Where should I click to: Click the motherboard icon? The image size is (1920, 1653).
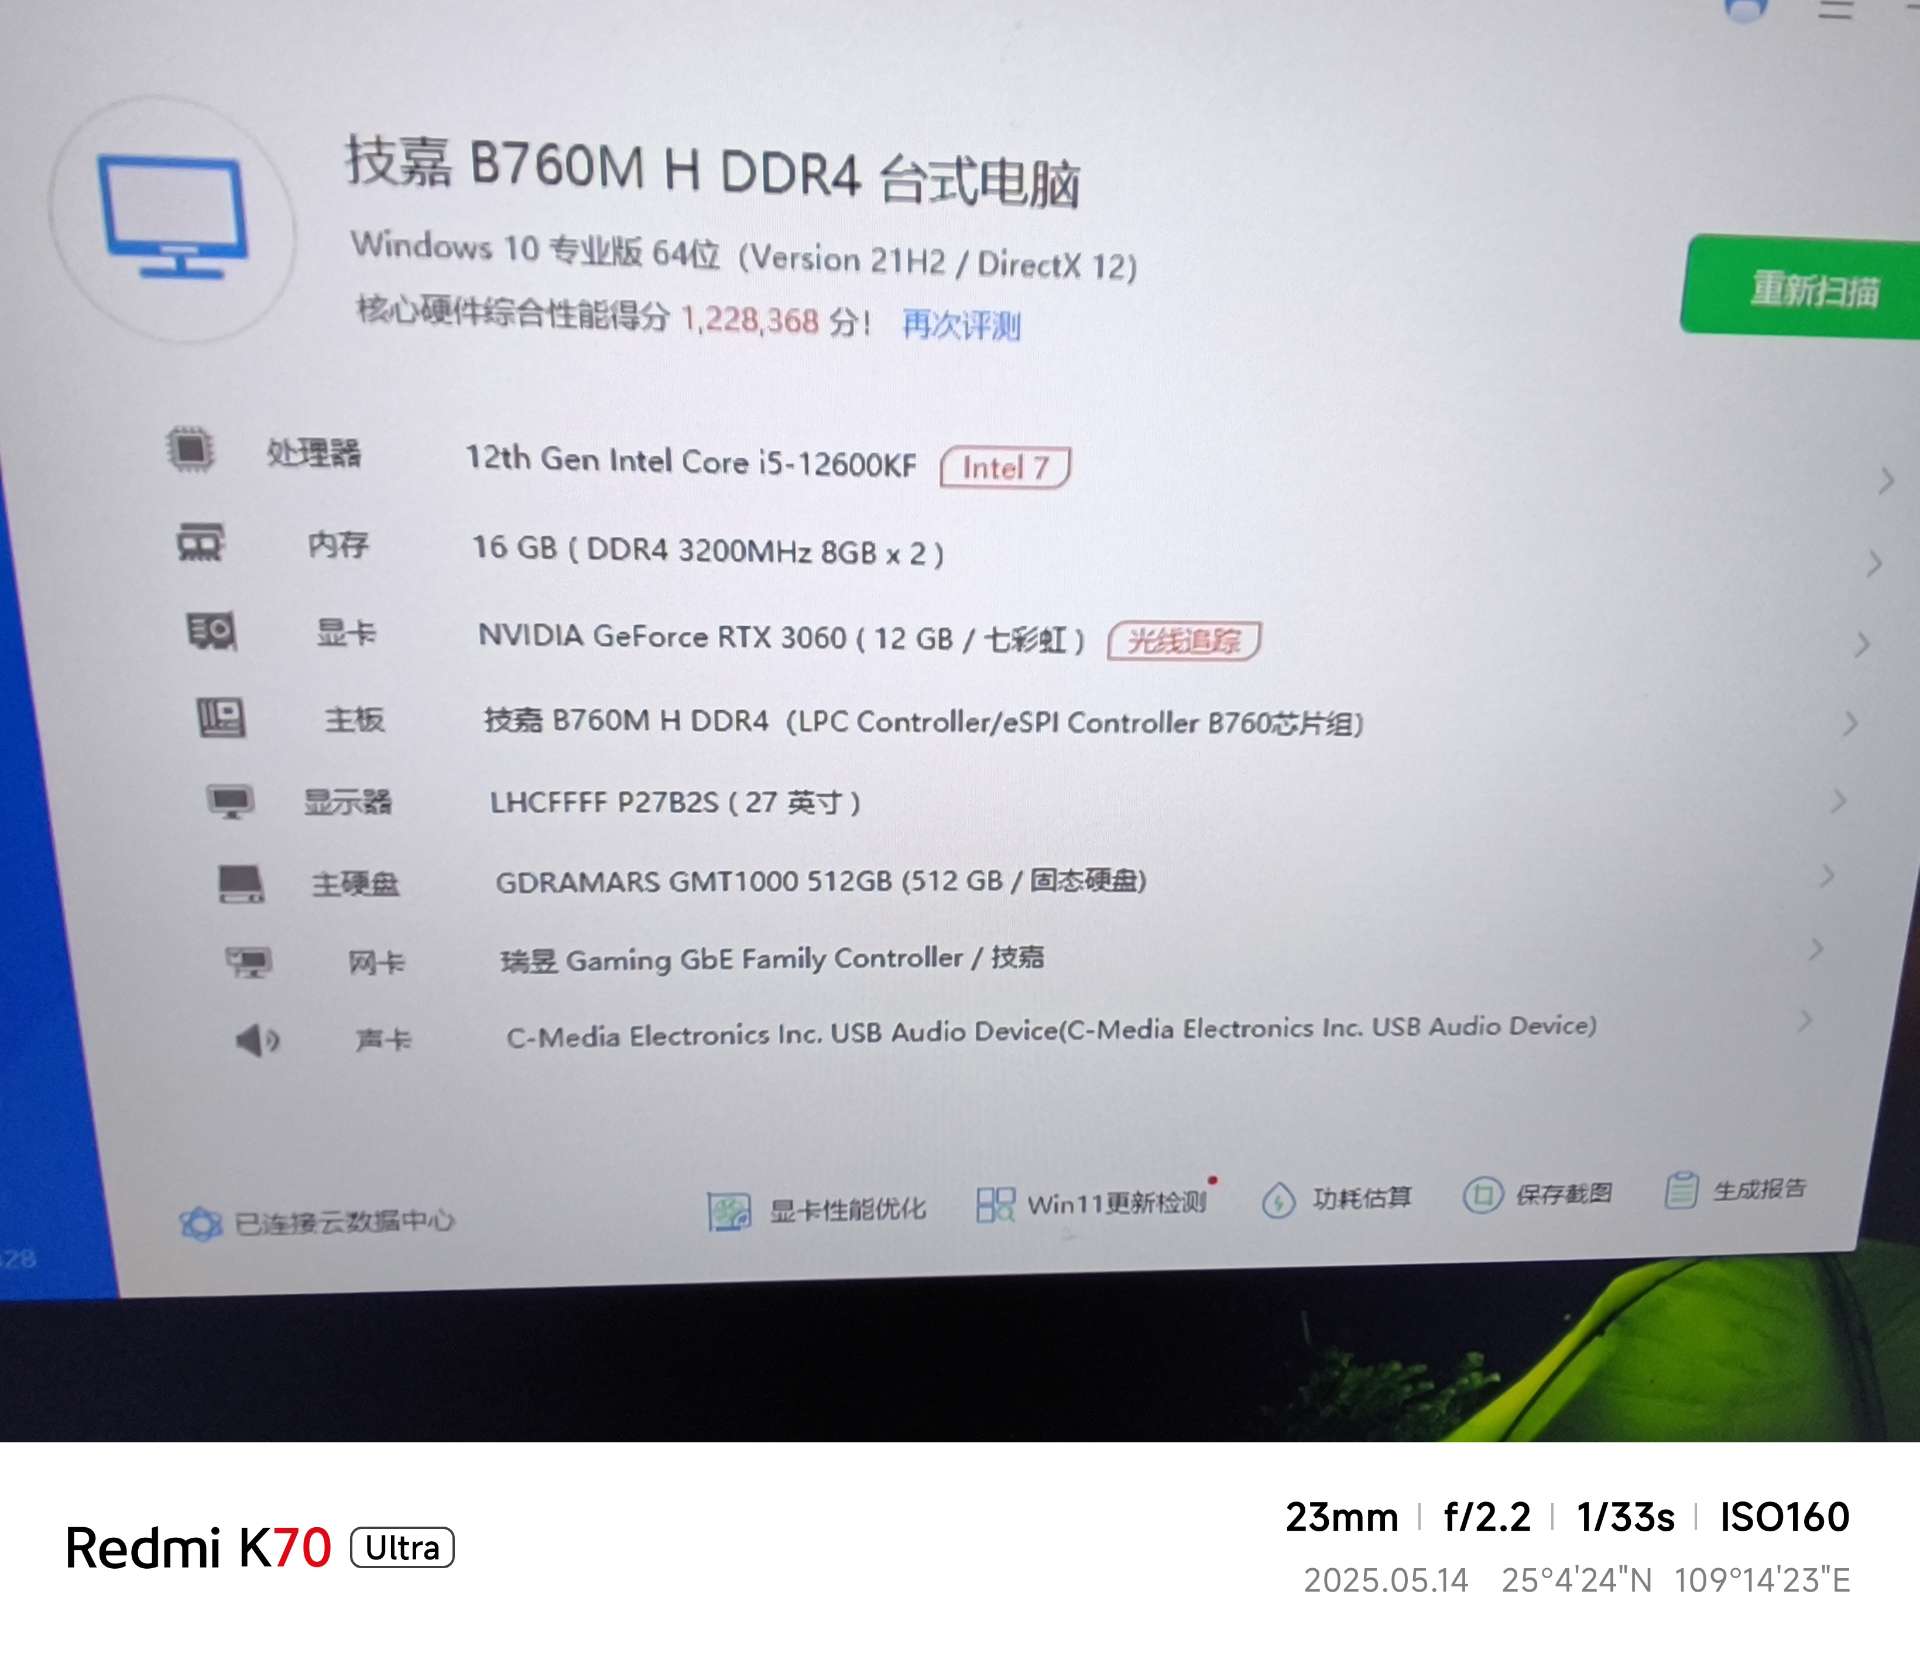(221, 717)
